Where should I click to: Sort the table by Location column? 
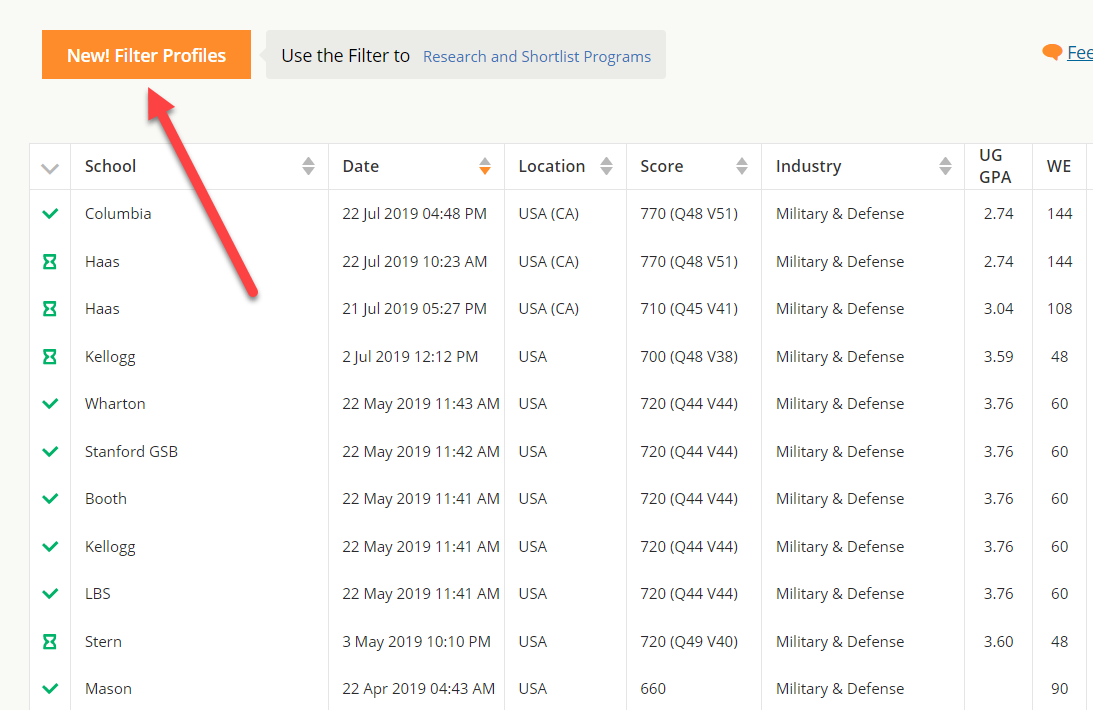606,166
